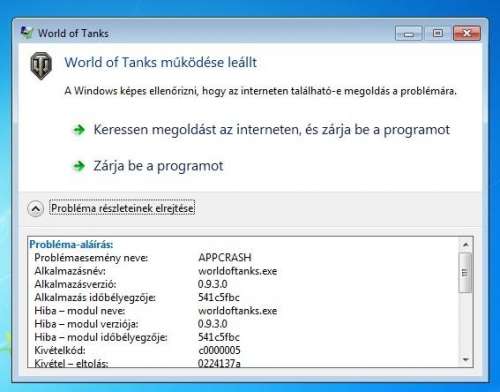Minimize the World of Tanks error dialog

[409, 33]
